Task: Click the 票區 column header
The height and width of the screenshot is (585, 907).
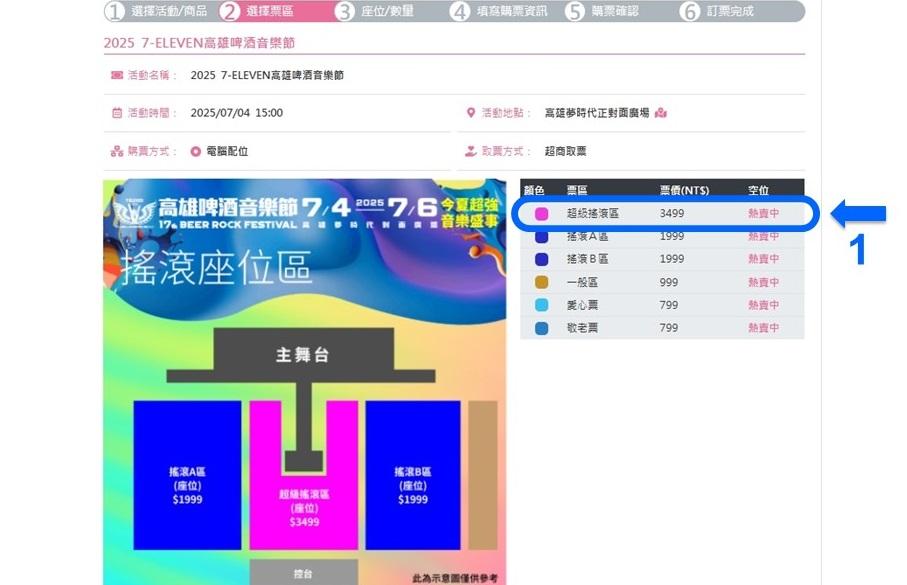Action: click(x=577, y=190)
